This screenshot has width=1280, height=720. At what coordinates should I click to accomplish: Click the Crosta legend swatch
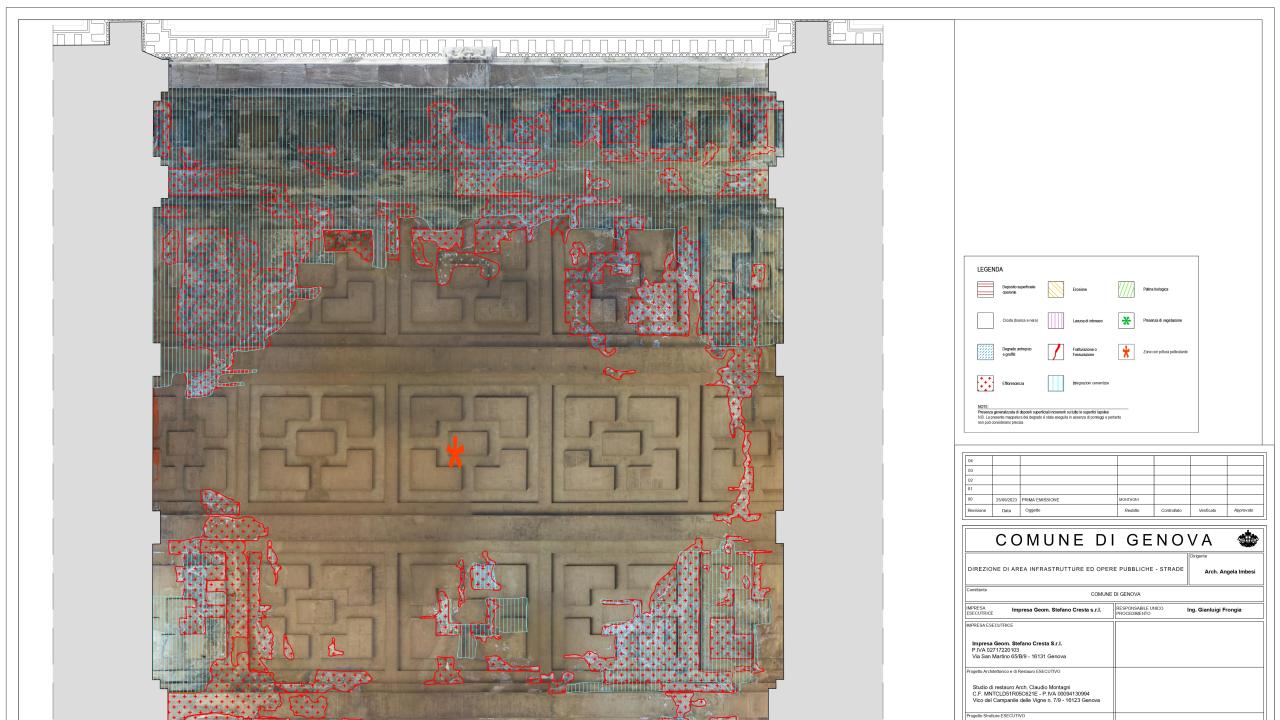click(x=985, y=320)
